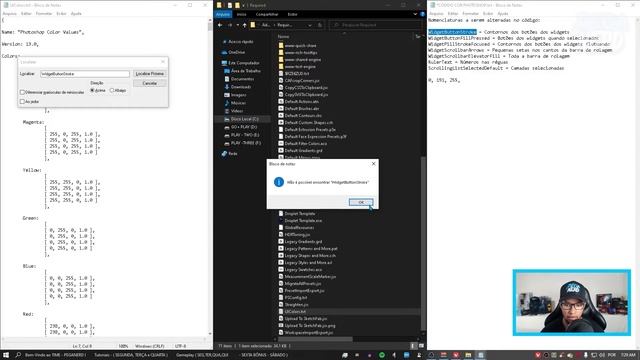The image size is (640, 360).
Task: Select the PSConfig.txt file
Action: [296, 298]
